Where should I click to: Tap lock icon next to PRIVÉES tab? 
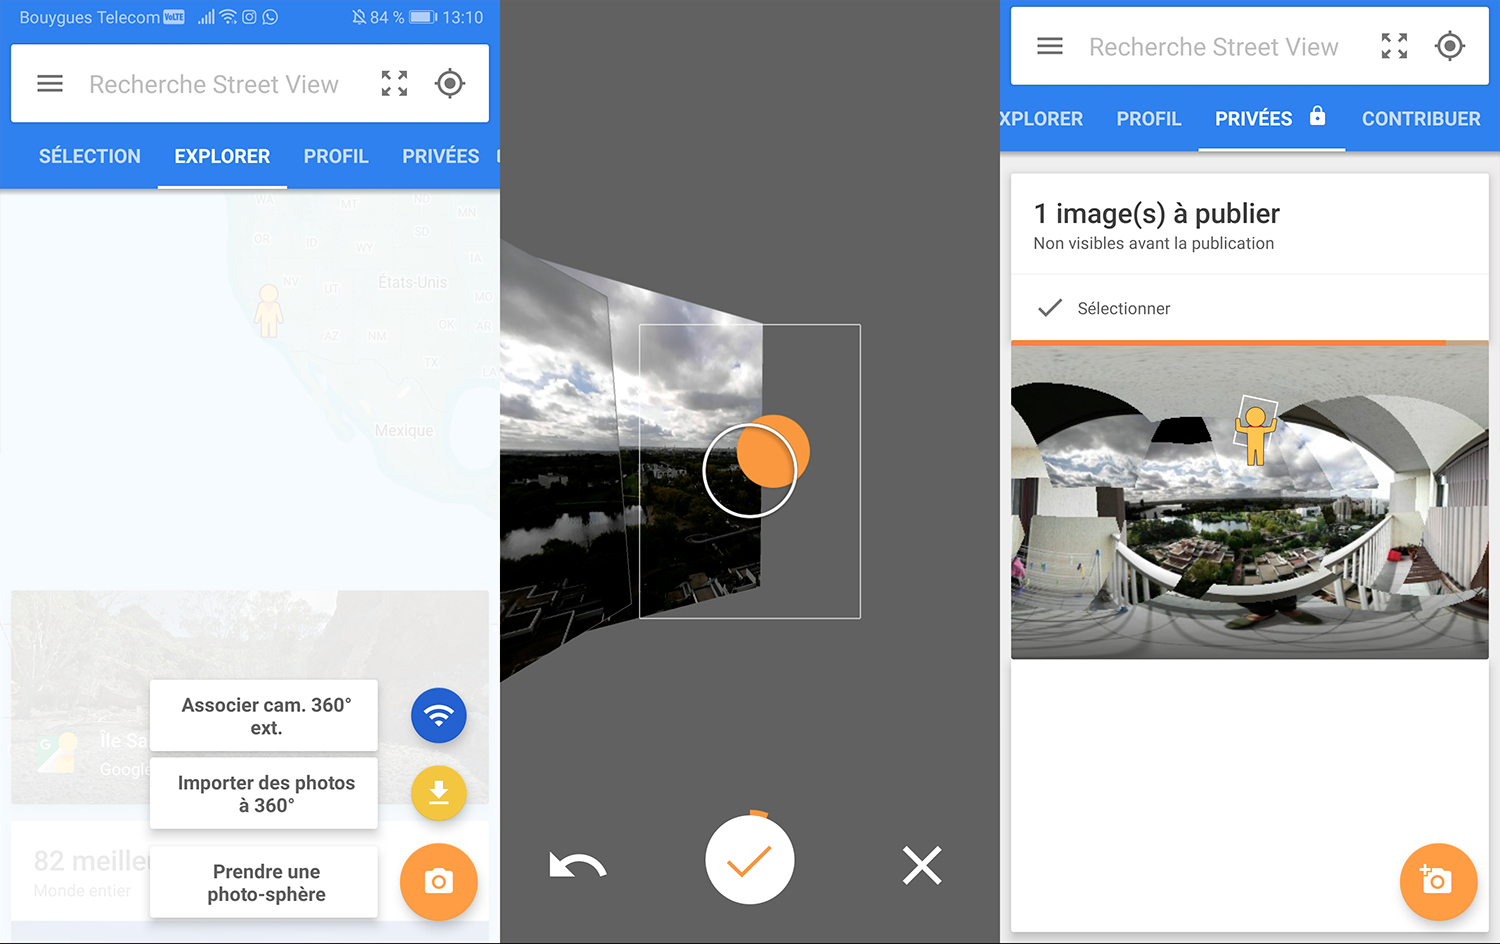tap(1318, 116)
